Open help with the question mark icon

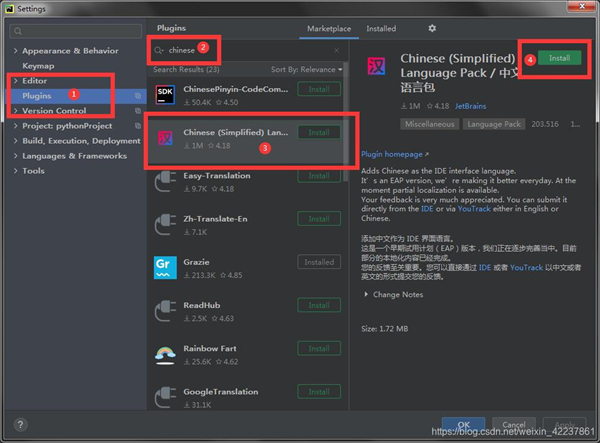click(x=20, y=425)
